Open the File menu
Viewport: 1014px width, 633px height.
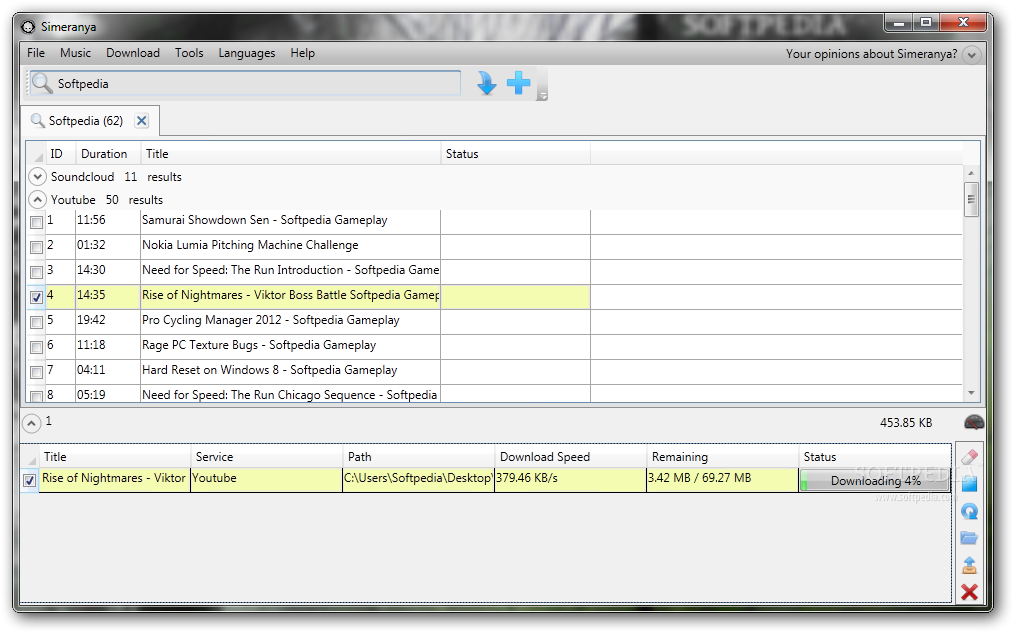(x=36, y=53)
